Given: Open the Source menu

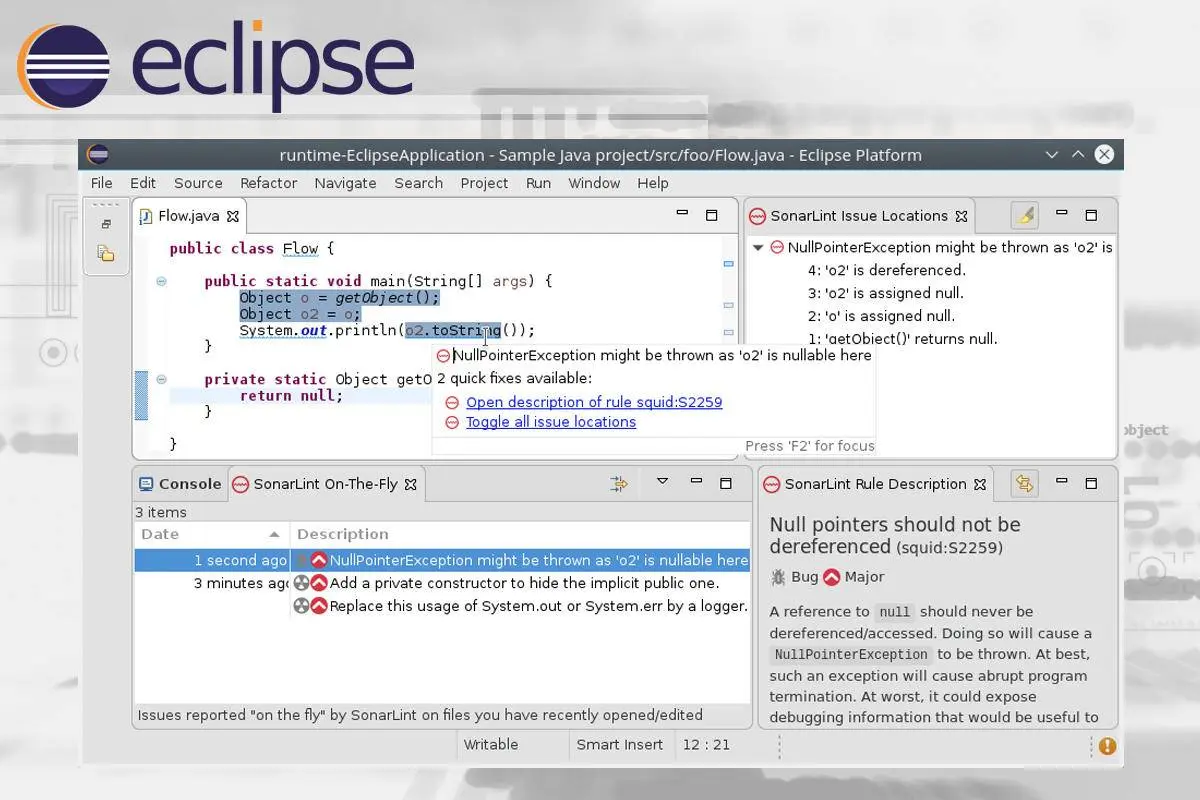Looking at the screenshot, I should click(198, 183).
